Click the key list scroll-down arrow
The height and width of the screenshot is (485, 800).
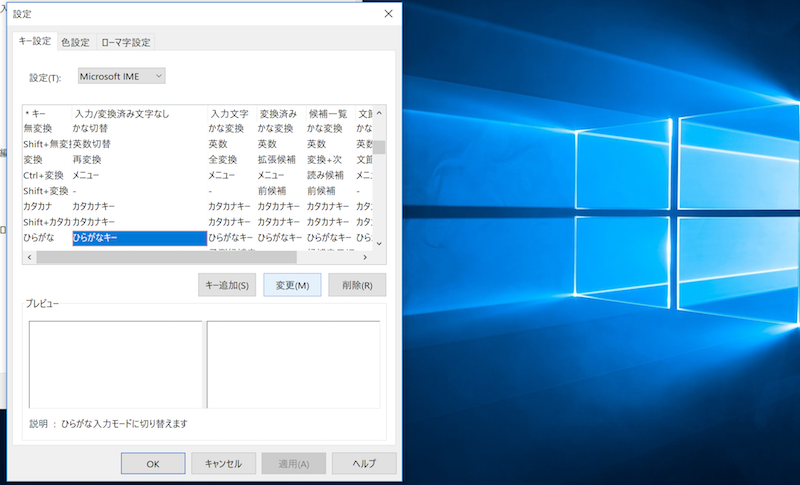click(380, 243)
